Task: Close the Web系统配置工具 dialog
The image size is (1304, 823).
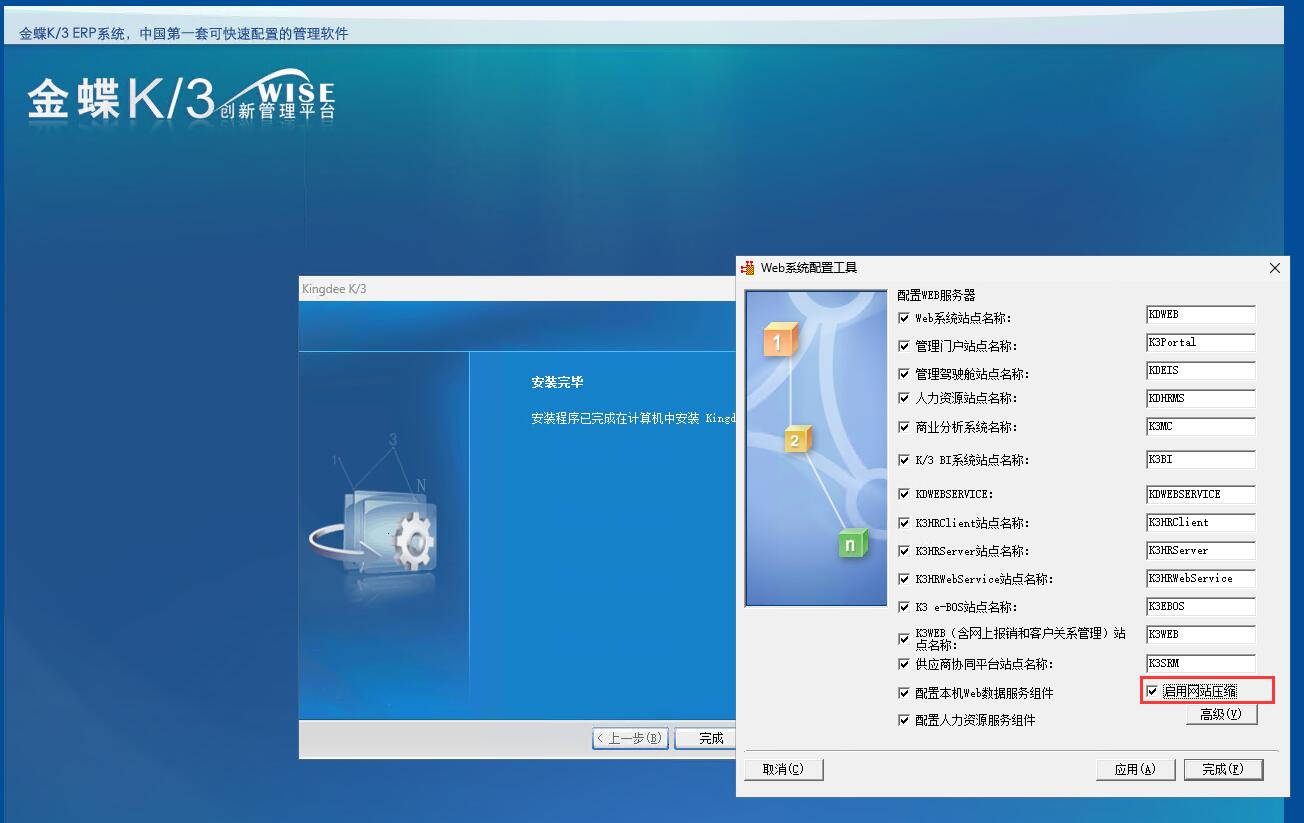Action: 1274,268
